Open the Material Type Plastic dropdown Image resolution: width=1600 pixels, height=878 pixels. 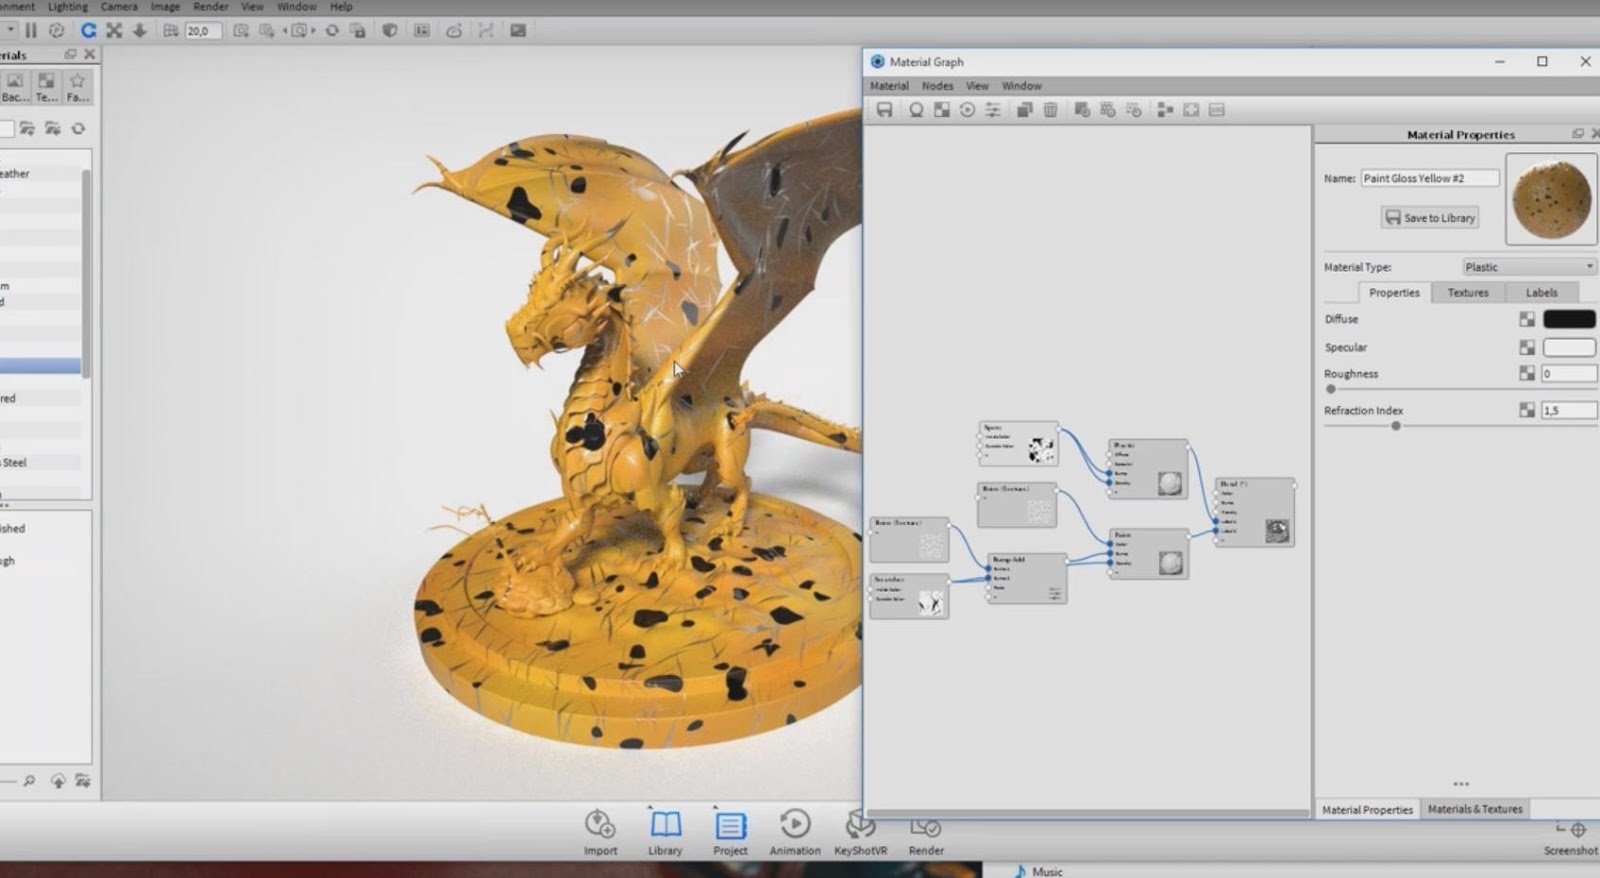pyautogui.click(x=1528, y=267)
